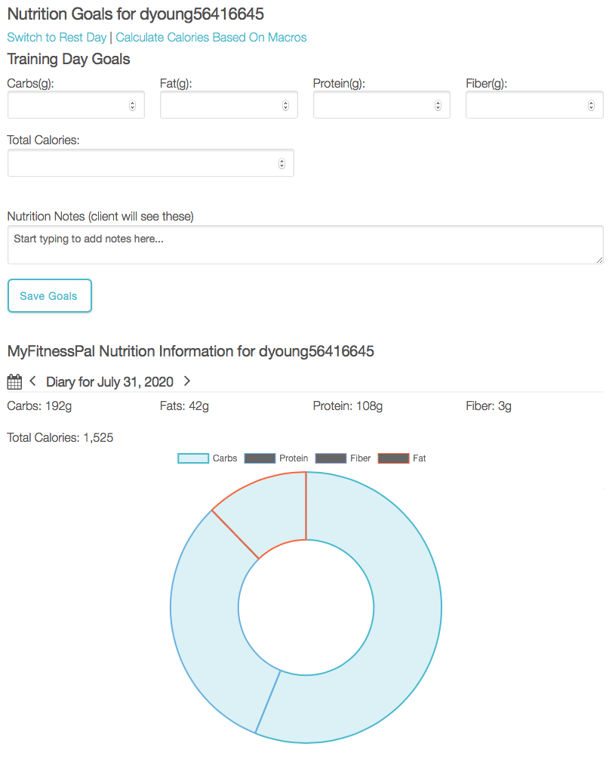Toggle the Carbs legend item in chart

(x=208, y=458)
